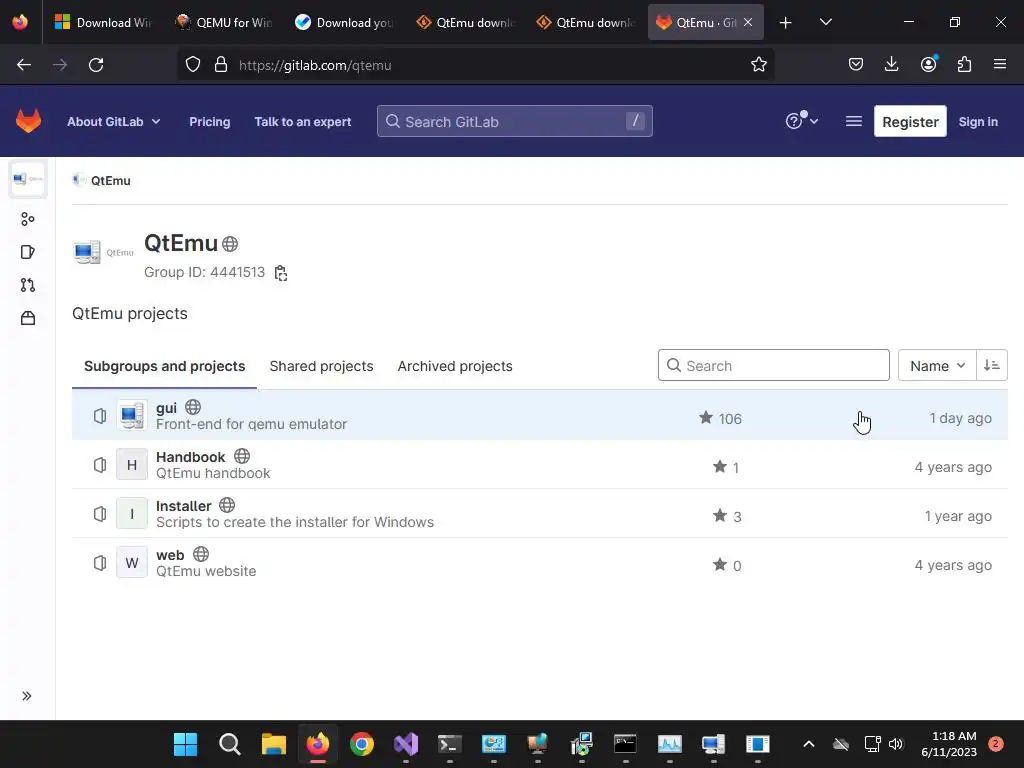Click the QtEmu breadcrumb link
This screenshot has width=1024, height=768.
point(110,181)
